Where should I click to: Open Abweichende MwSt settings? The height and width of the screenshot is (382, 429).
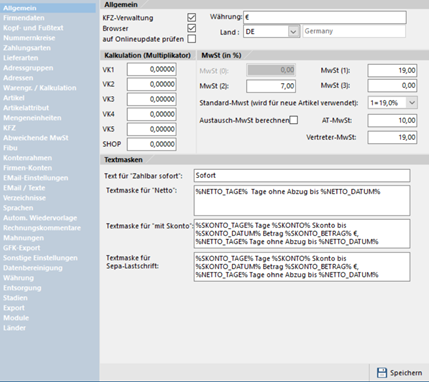click(x=36, y=138)
